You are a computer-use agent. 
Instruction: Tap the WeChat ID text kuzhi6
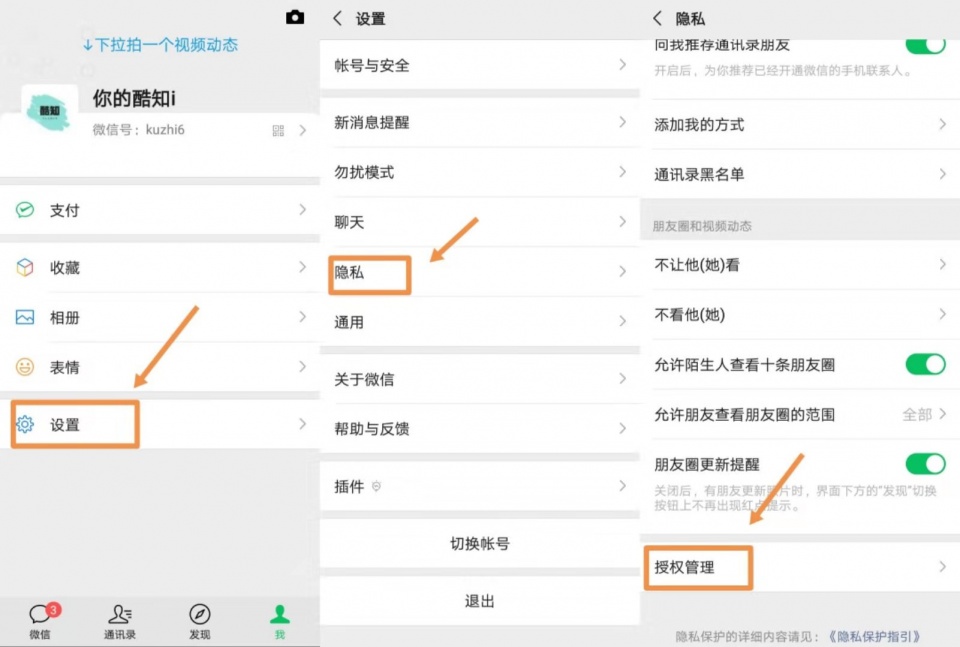(165, 130)
